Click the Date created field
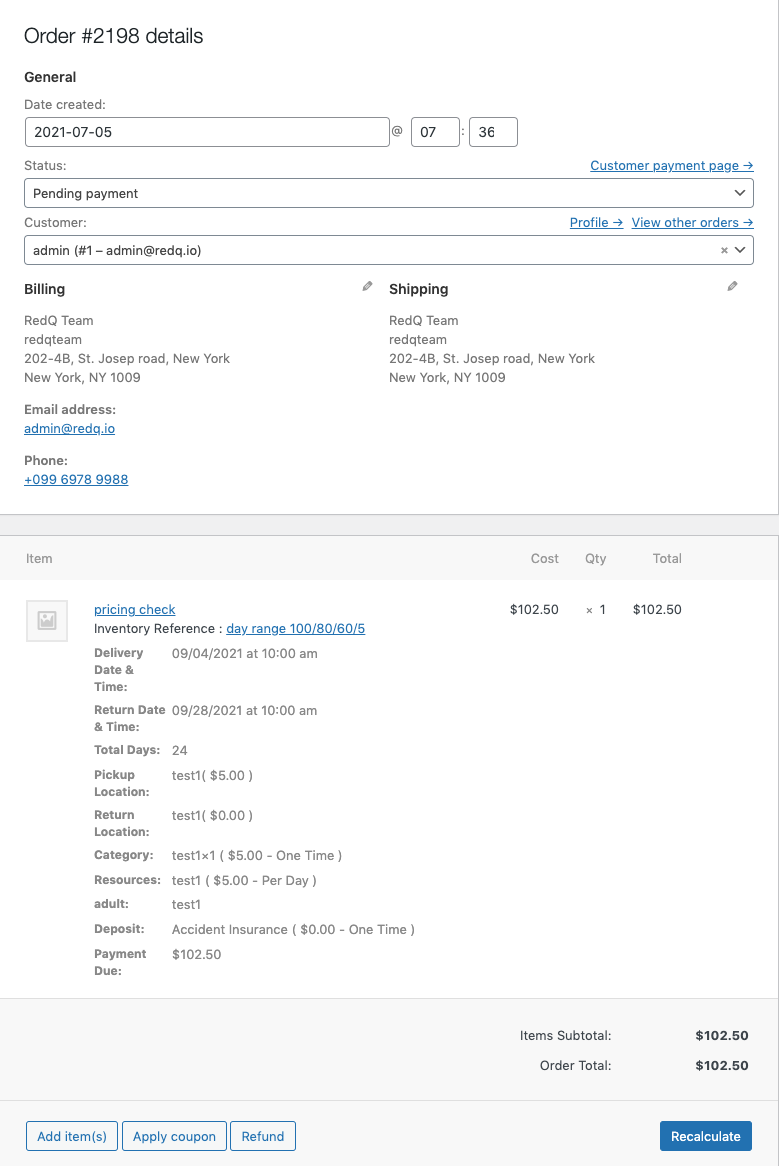779x1166 pixels. (x=206, y=132)
